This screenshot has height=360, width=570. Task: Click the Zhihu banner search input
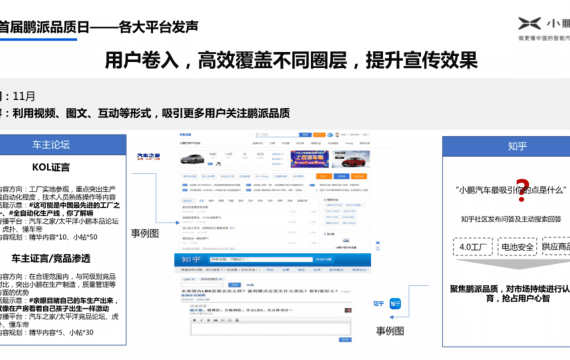pos(261,259)
